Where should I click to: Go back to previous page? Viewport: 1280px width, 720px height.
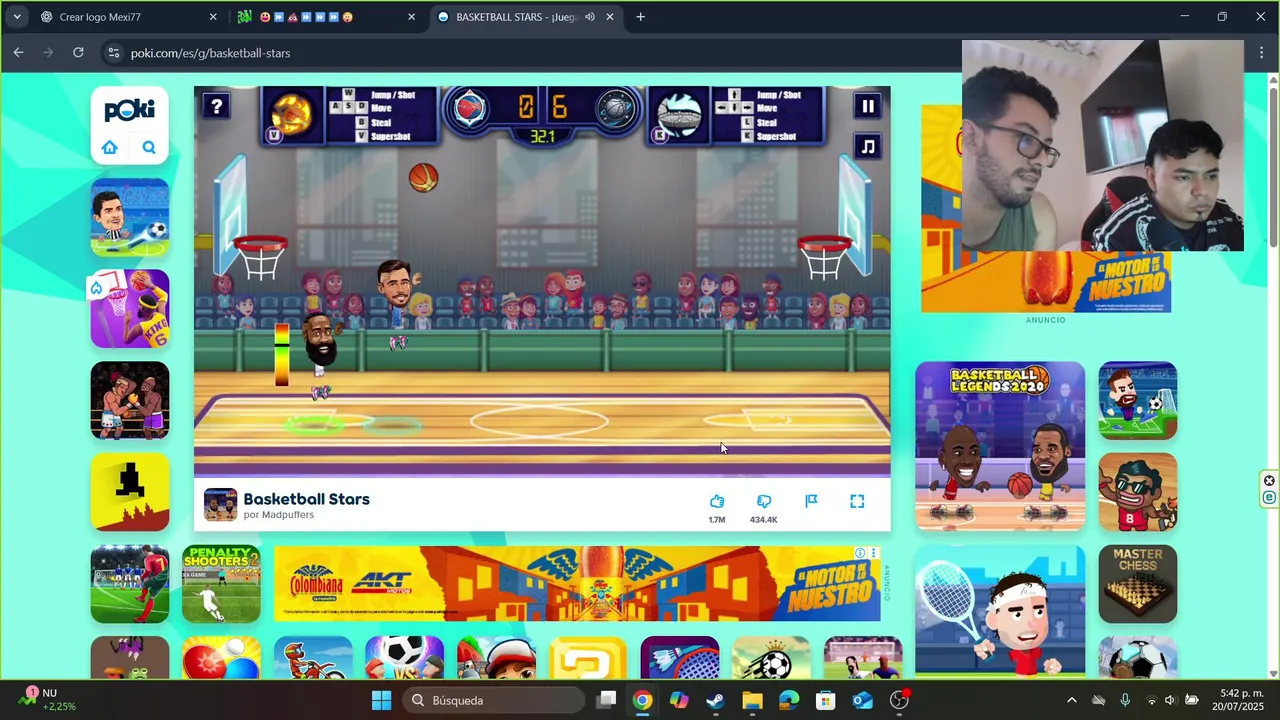(18, 52)
